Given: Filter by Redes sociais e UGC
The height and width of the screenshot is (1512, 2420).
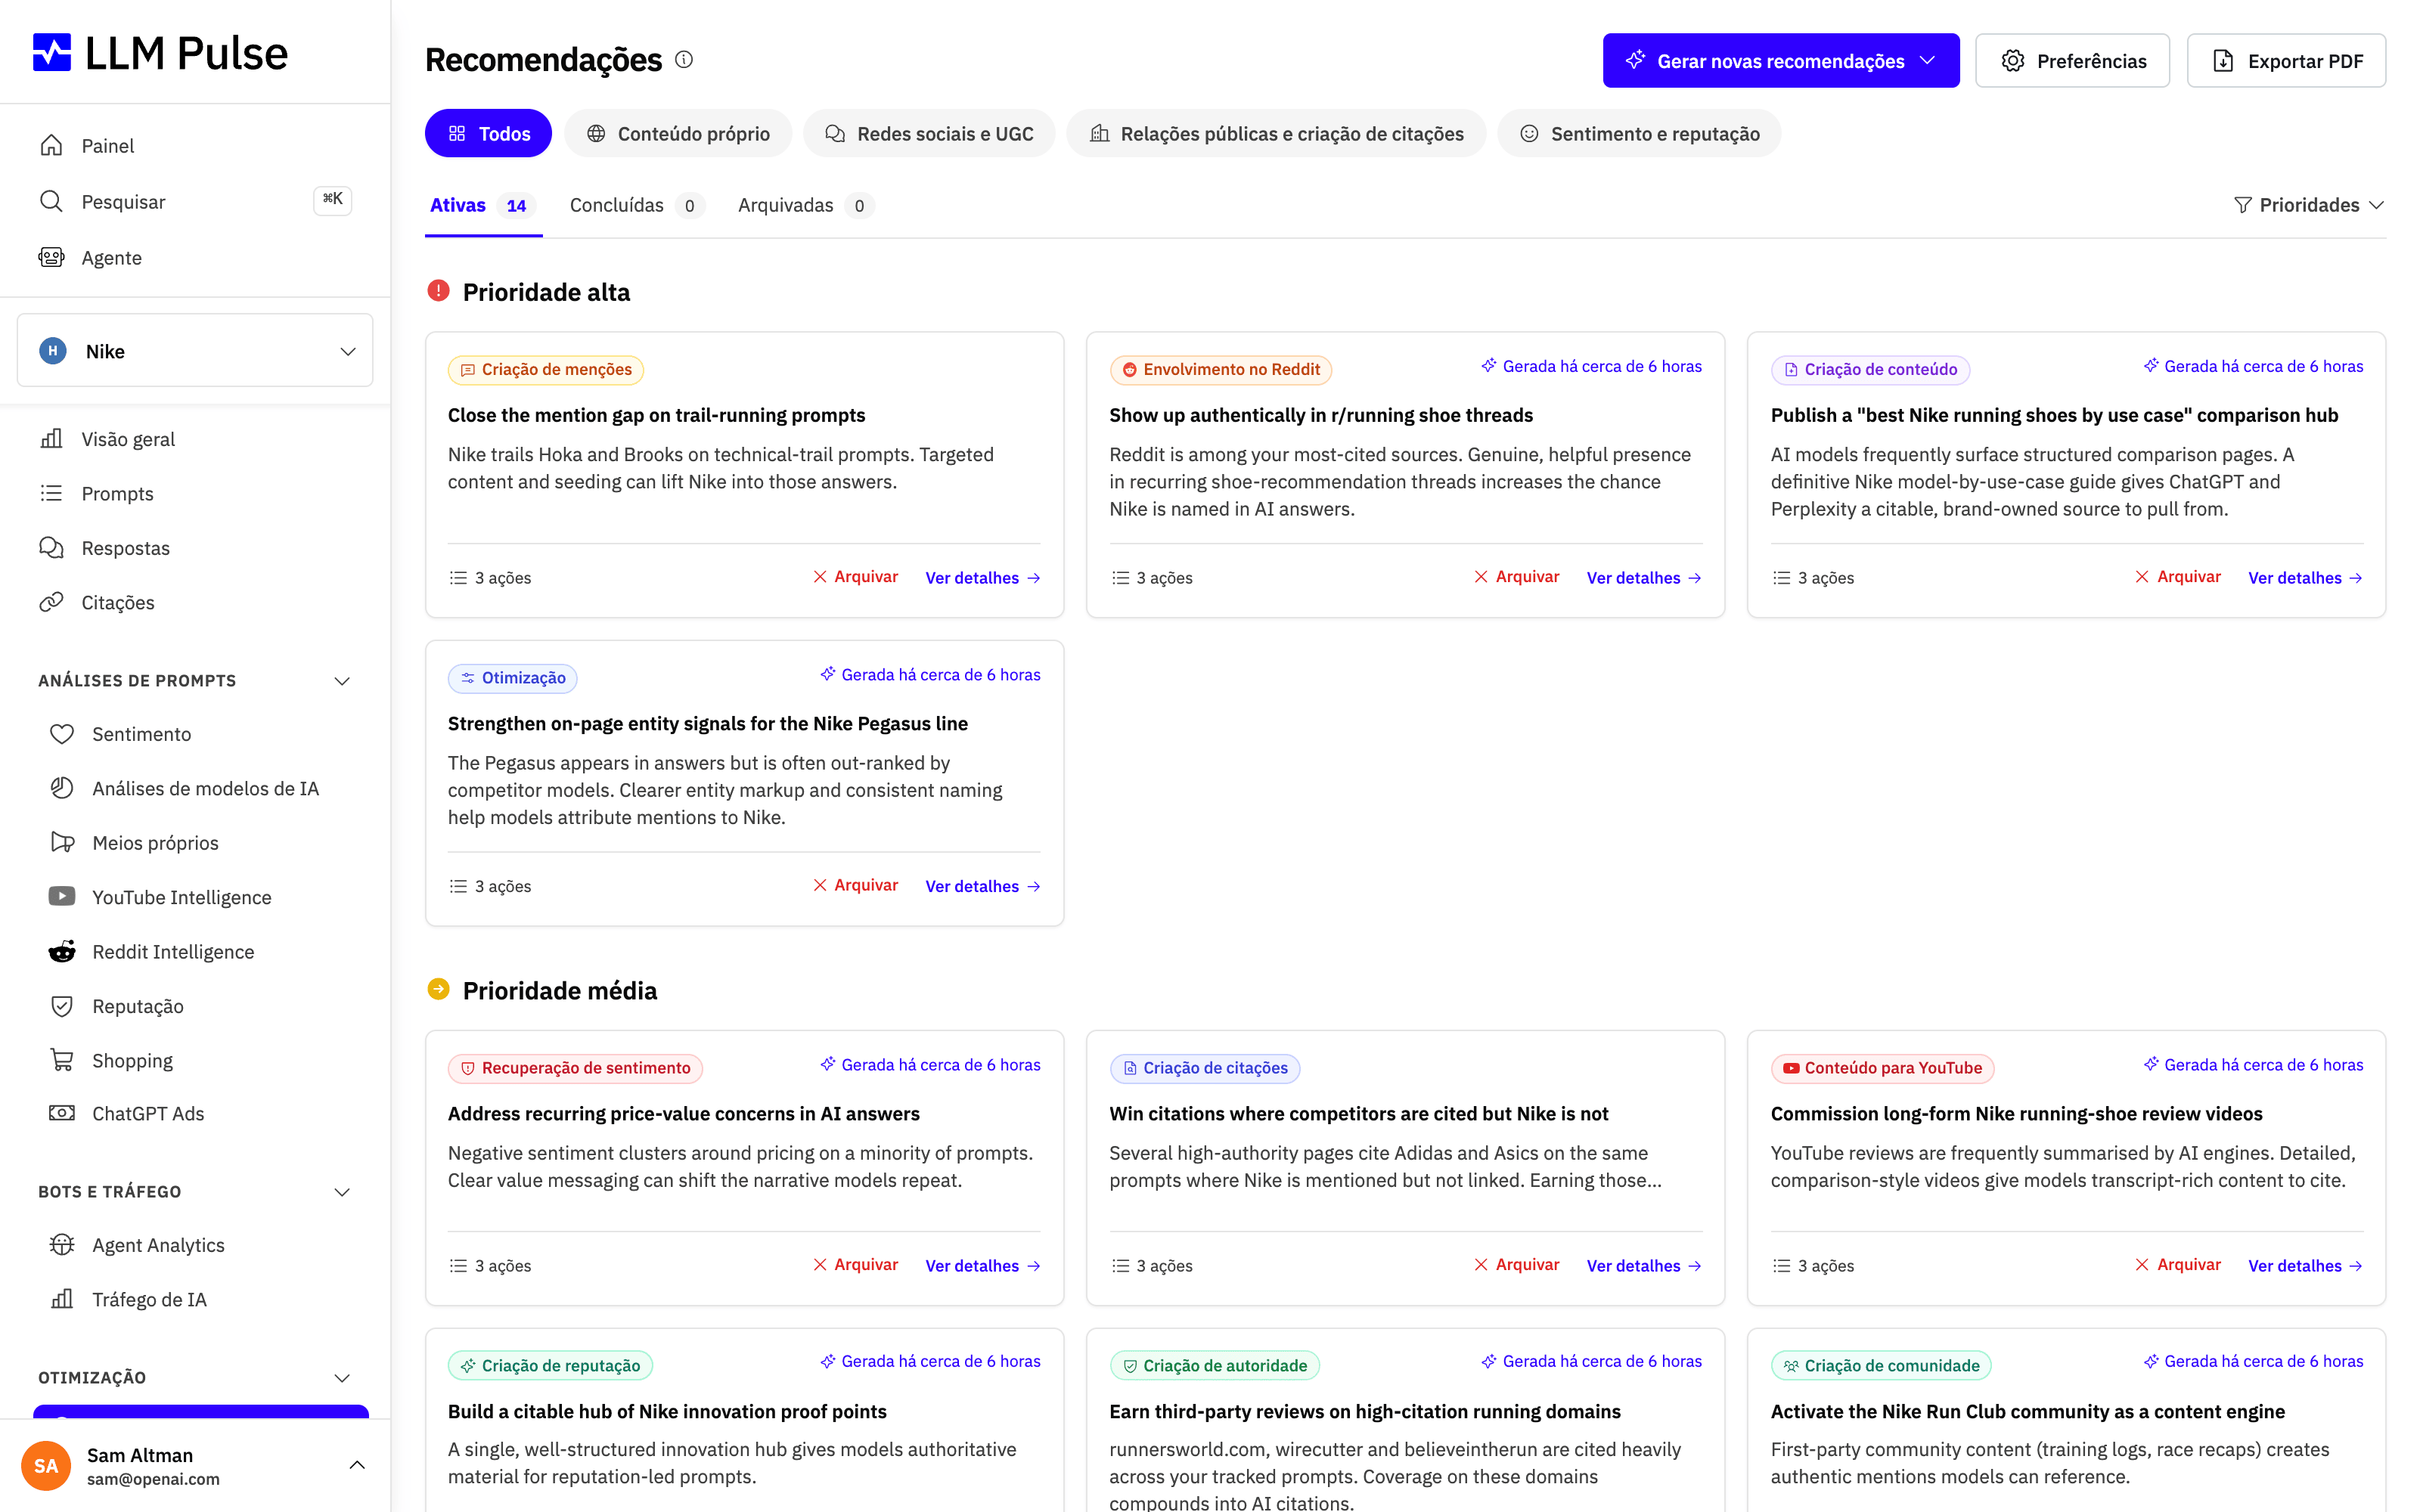Looking at the screenshot, I should [x=929, y=133].
